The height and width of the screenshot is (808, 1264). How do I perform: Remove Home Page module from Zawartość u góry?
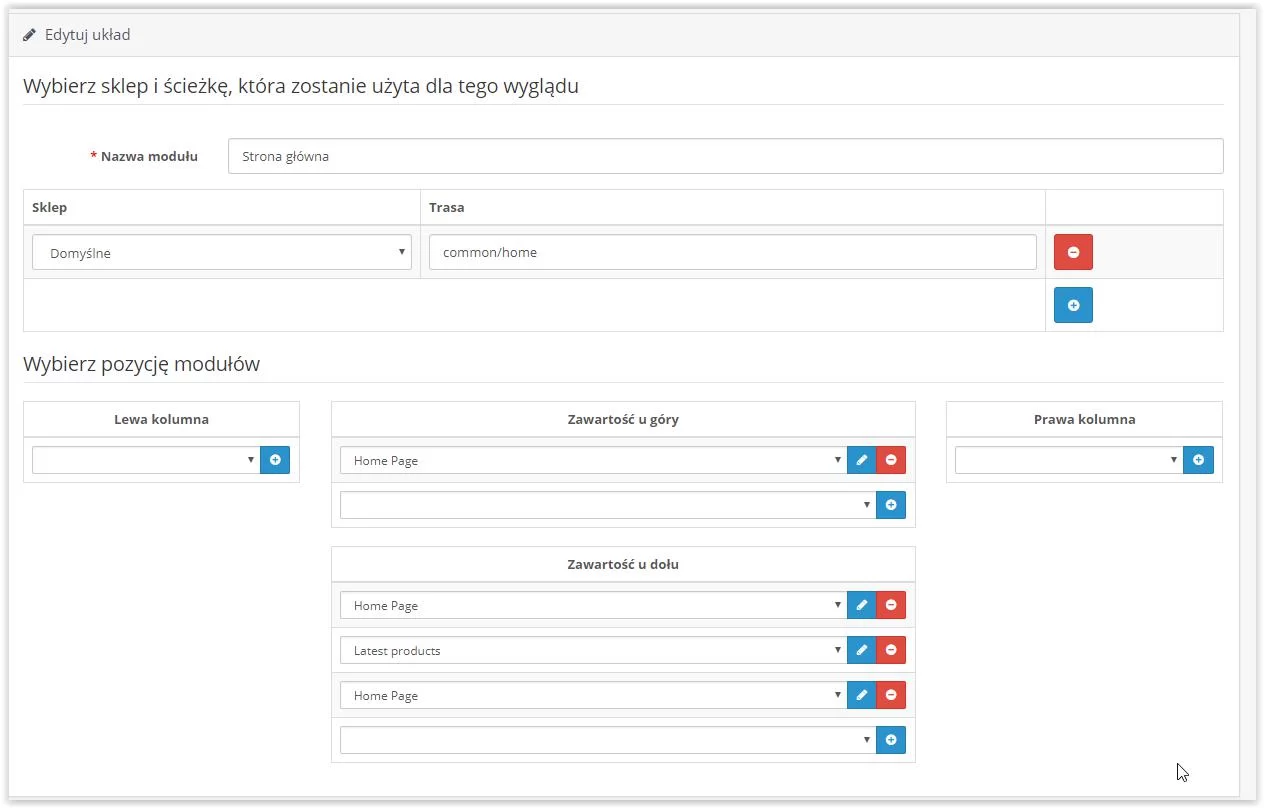891,460
